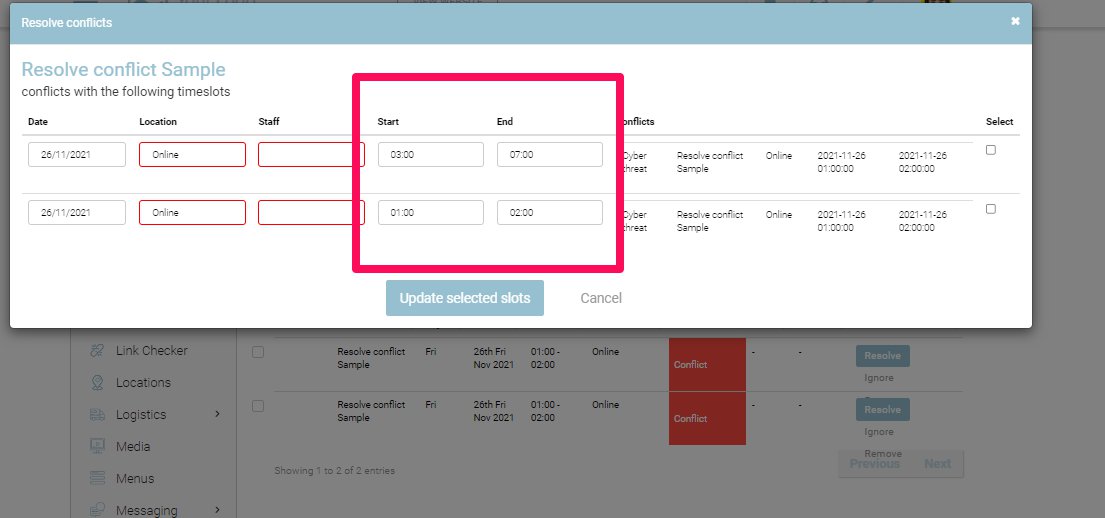Image resolution: width=1105 pixels, height=518 pixels.
Task: Click the Messaging sidebar icon
Action: pos(98,510)
